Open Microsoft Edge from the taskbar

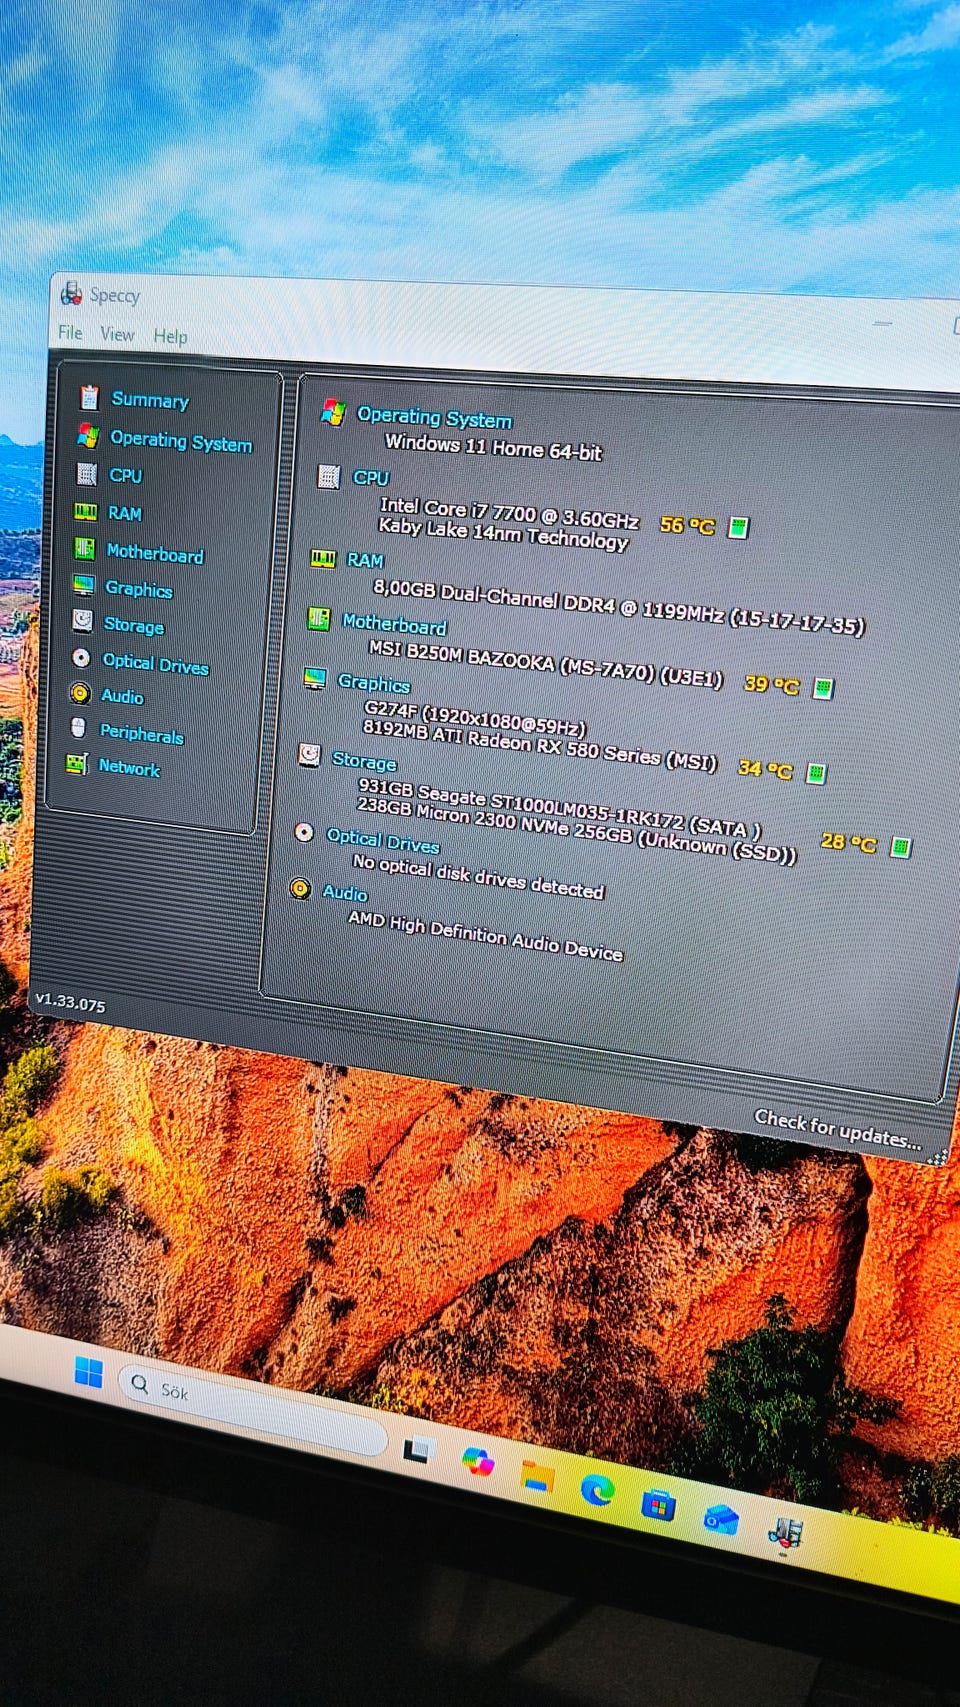click(598, 1490)
